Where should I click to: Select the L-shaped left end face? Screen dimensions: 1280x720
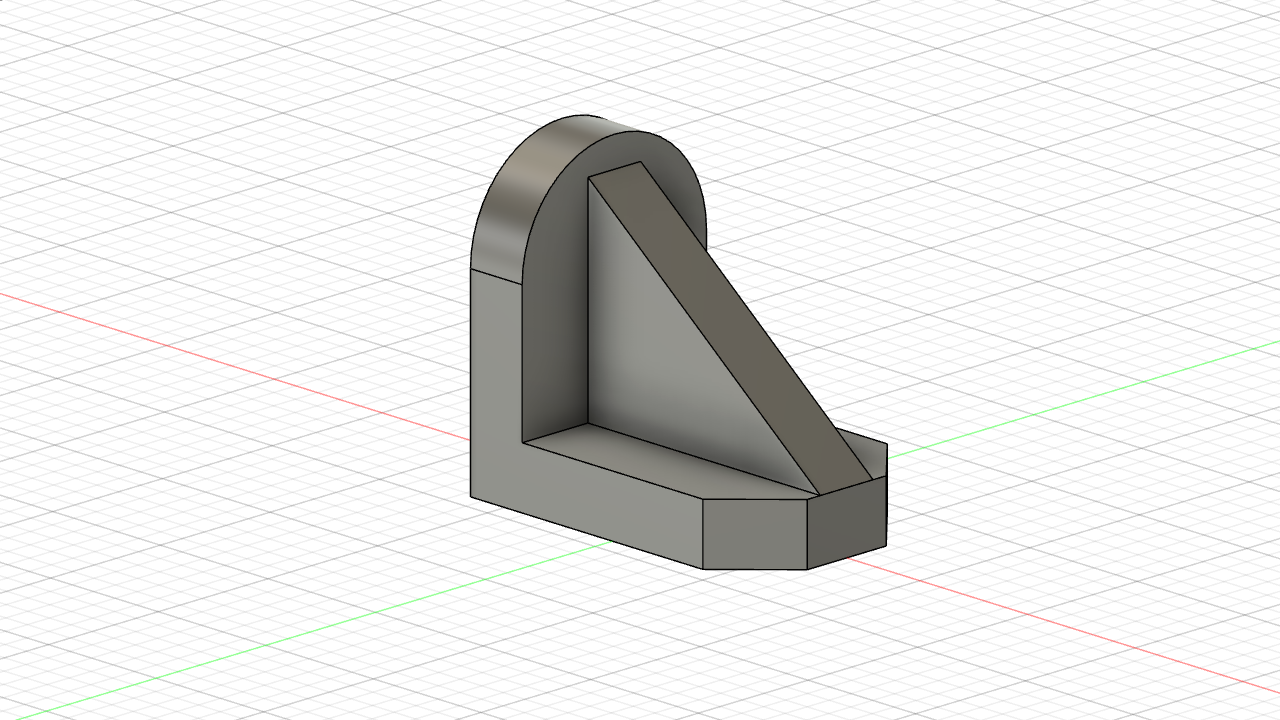point(496,390)
